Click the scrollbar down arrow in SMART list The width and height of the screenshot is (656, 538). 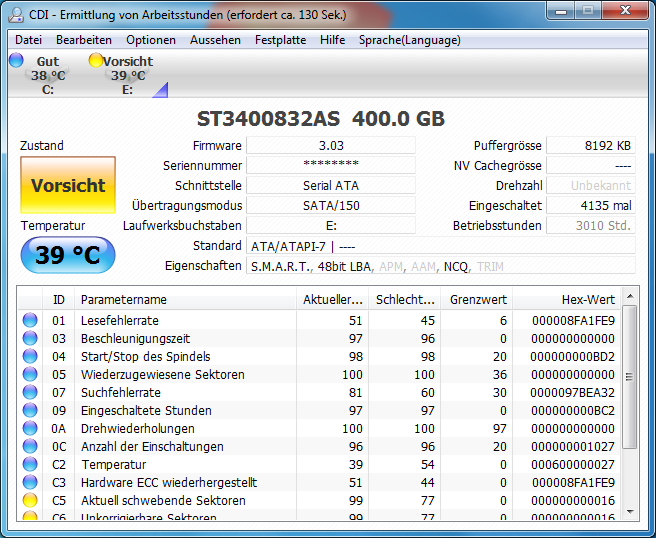630,512
